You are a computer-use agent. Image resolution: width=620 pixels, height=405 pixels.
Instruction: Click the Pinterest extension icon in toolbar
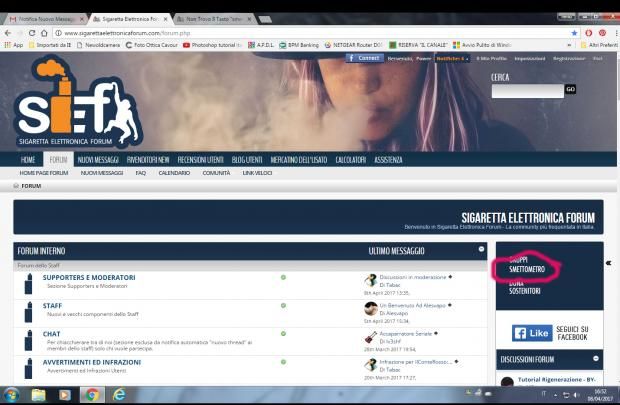tap(602, 33)
